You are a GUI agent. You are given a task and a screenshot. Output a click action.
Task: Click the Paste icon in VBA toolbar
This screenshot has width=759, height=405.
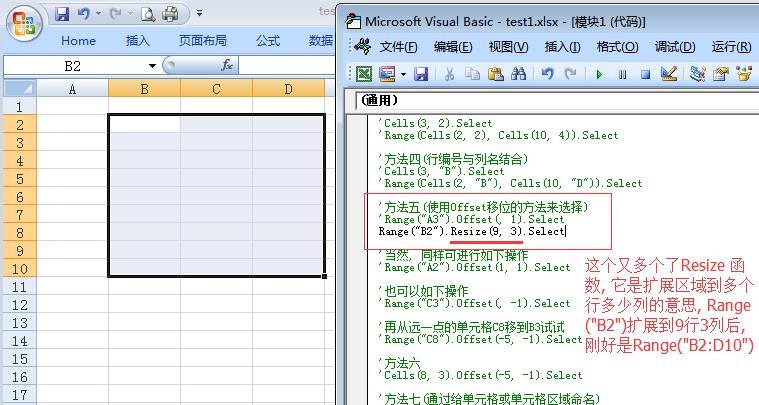(495, 74)
